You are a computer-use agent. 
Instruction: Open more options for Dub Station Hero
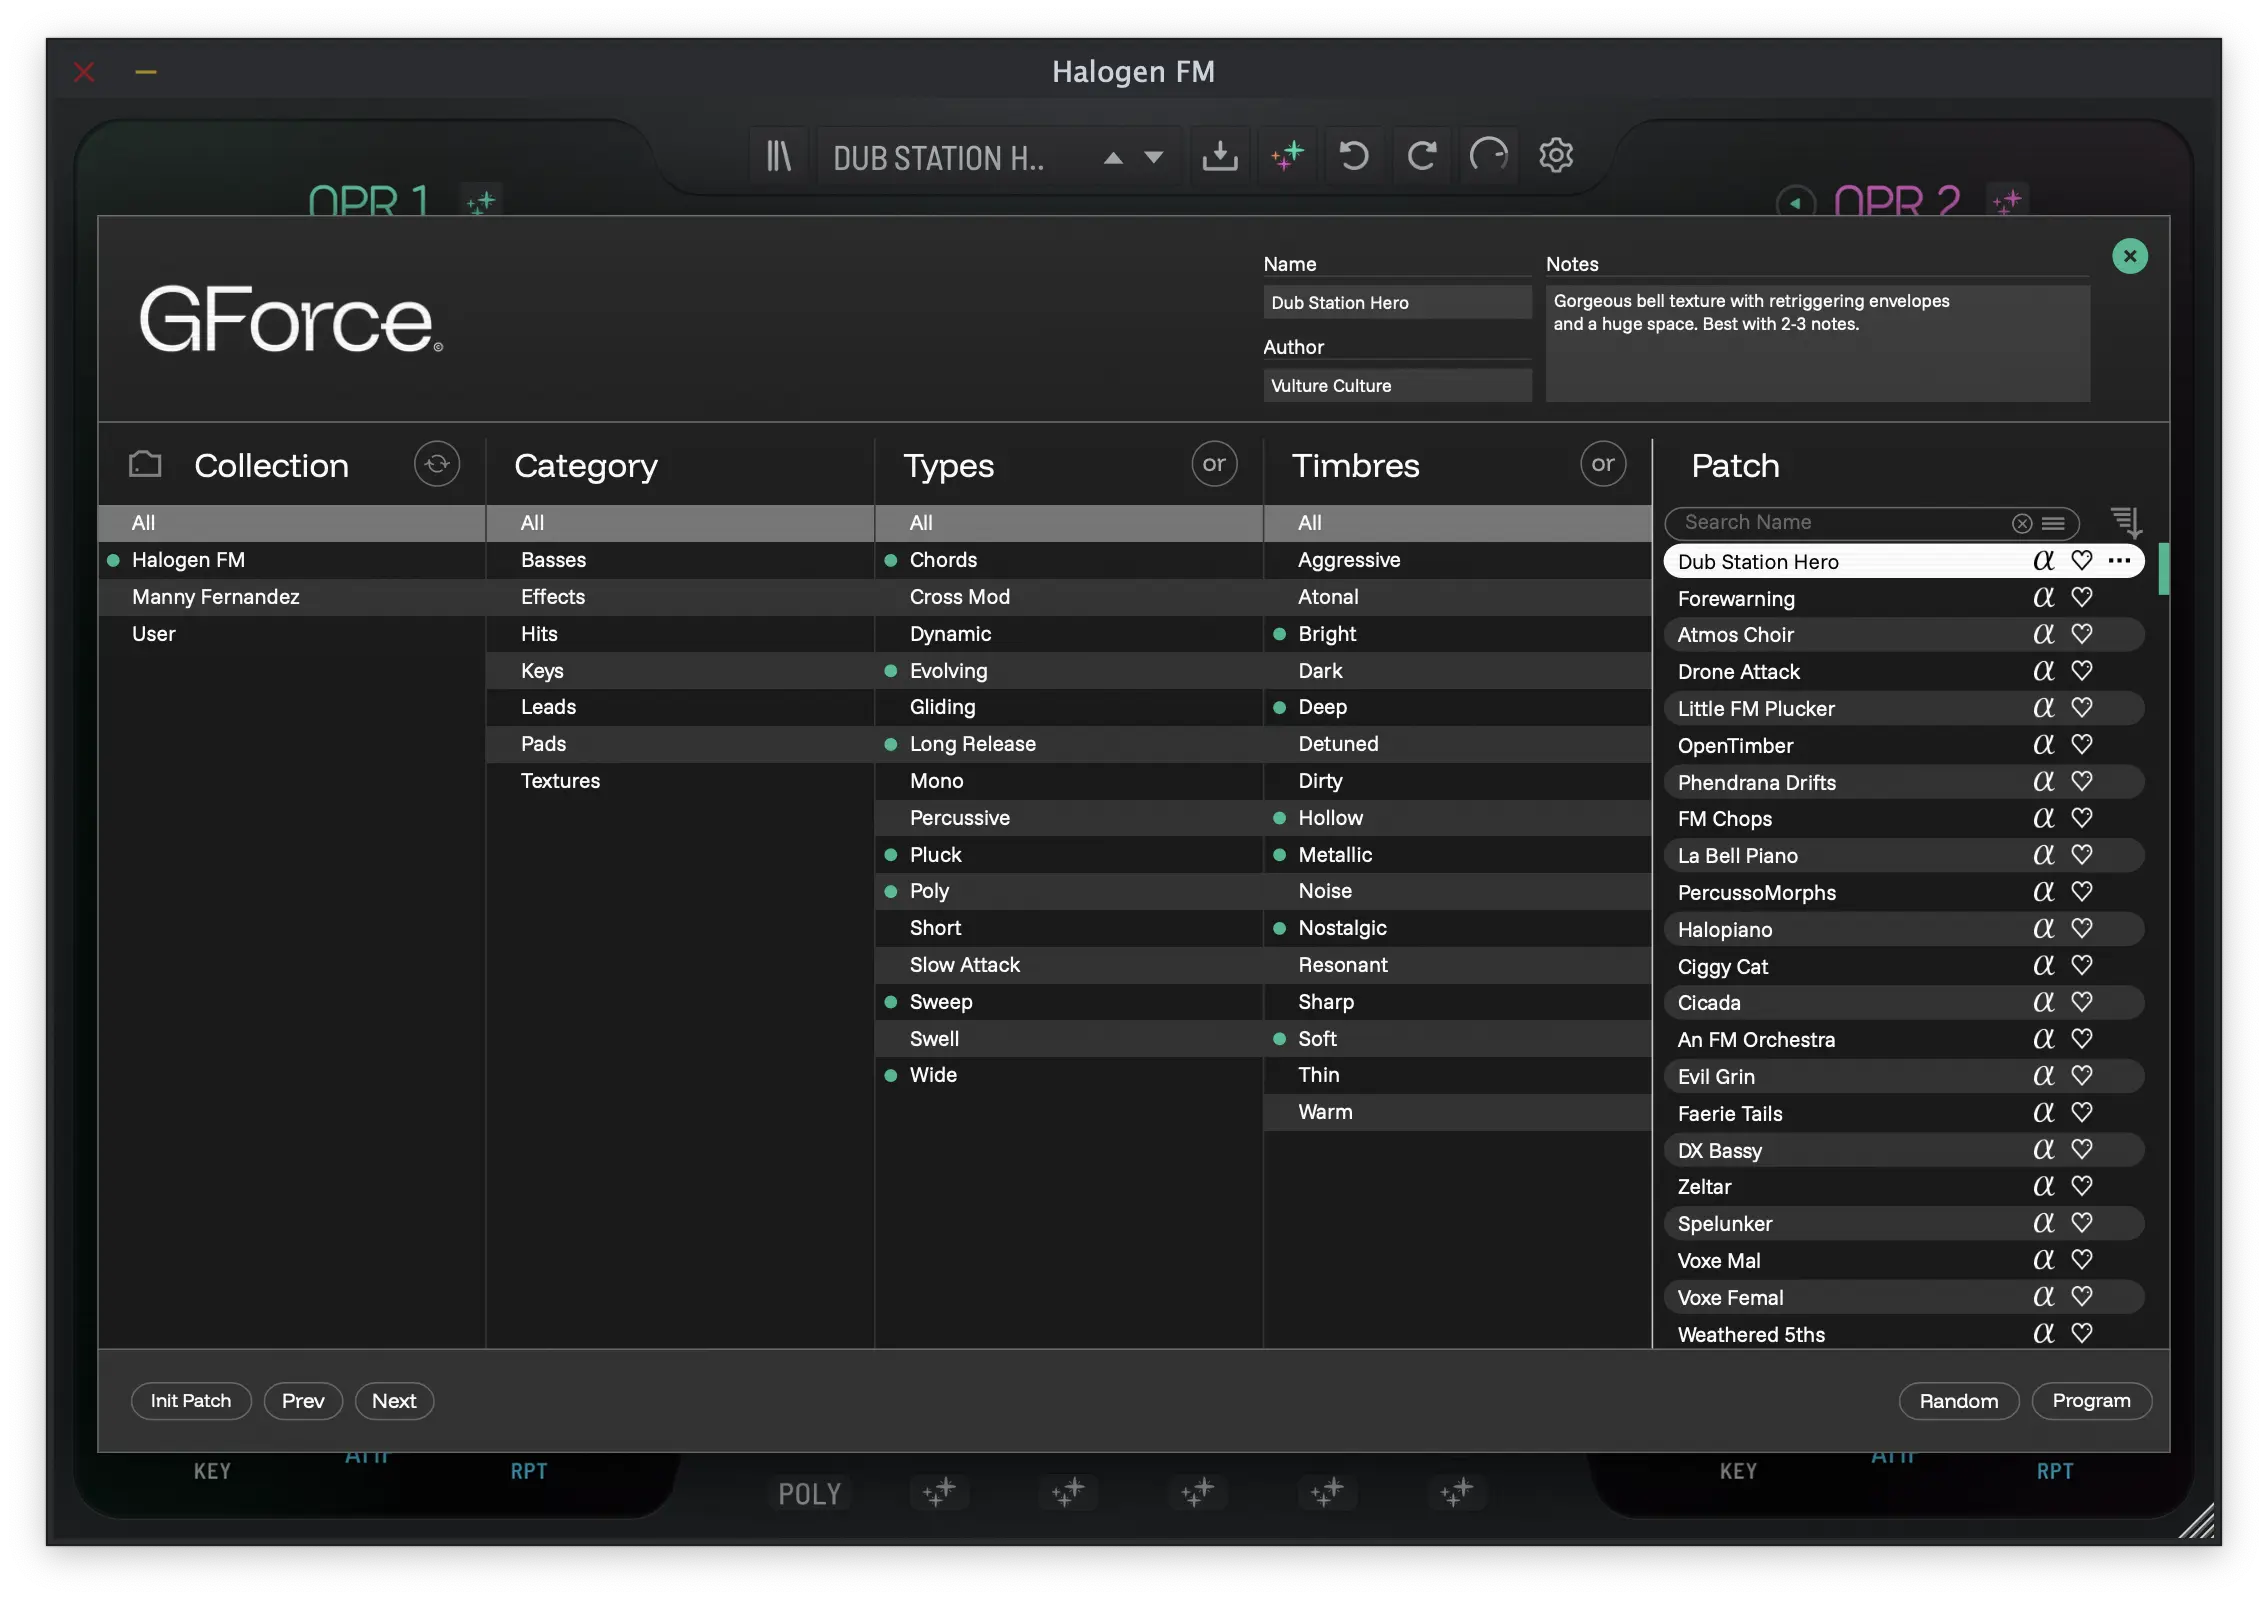(x=2119, y=561)
